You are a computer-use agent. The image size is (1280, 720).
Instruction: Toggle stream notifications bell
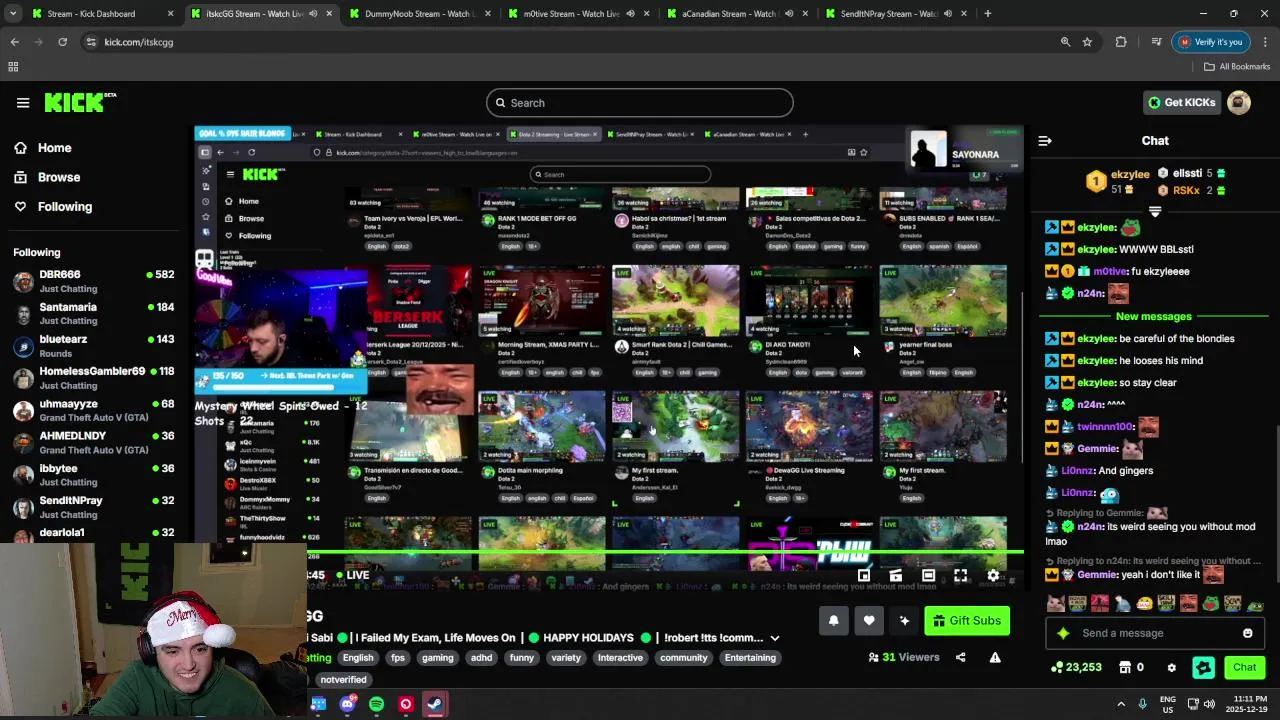833,620
